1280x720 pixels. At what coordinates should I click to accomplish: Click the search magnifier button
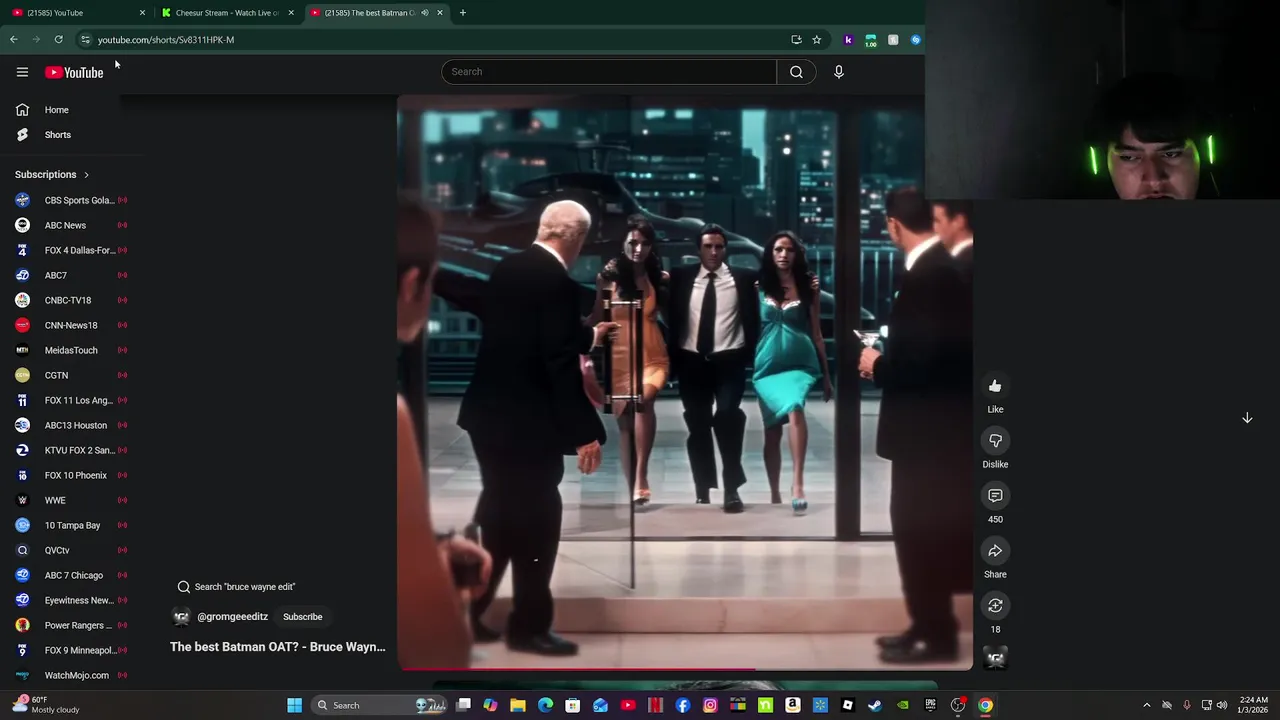click(x=796, y=72)
